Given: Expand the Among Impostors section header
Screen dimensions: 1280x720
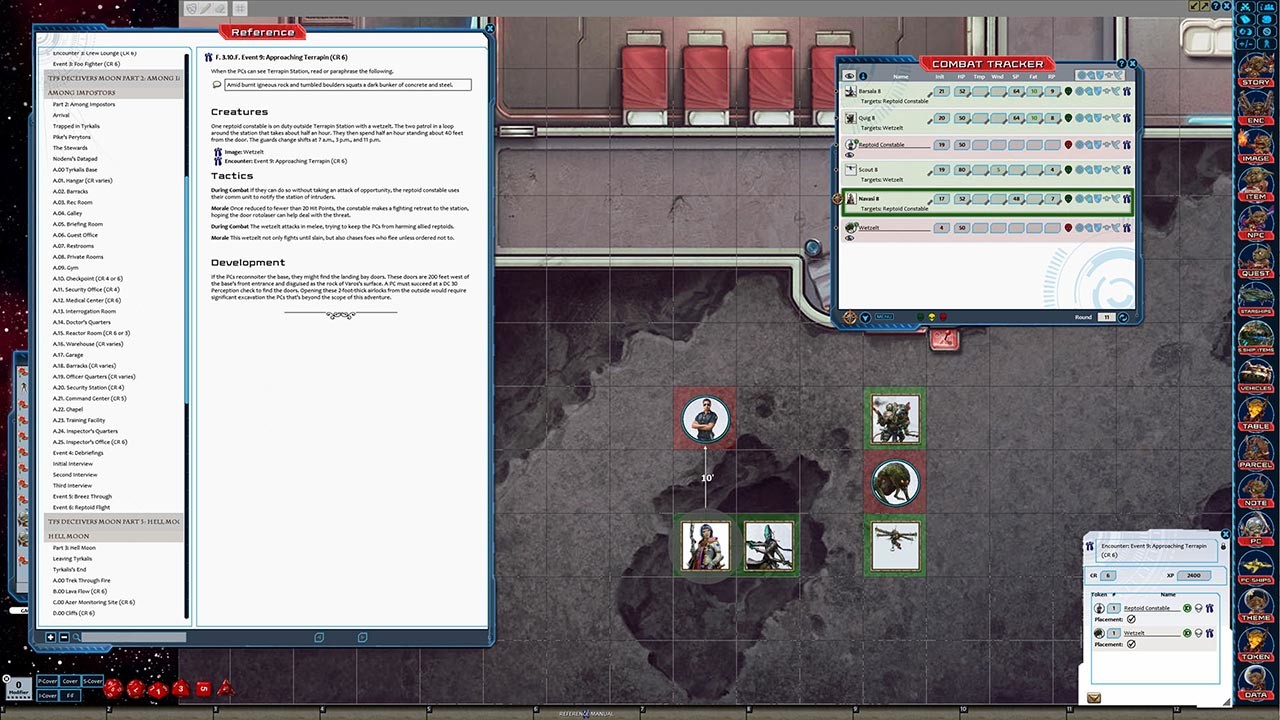Looking at the screenshot, I should pos(80,92).
